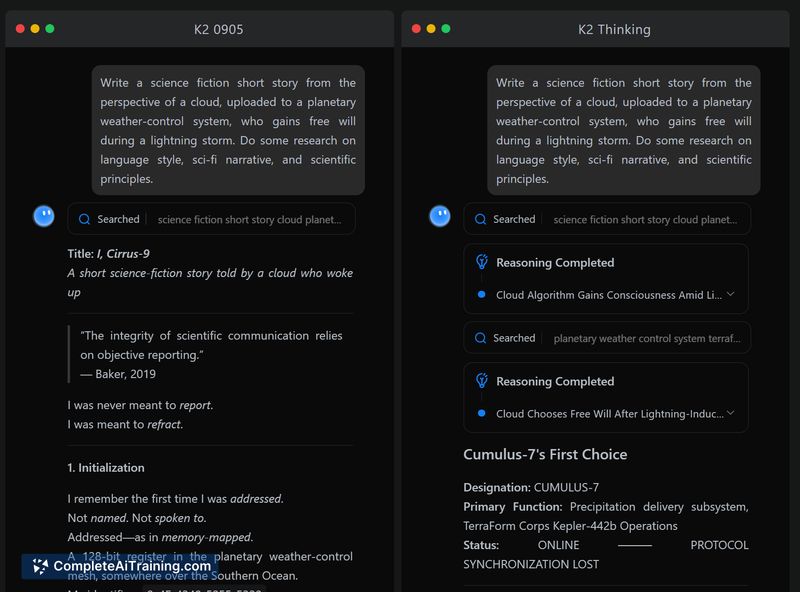This screenshot has height=592, width=800.
Task: Click the 'Cumulus-7's First Choice' heading
Action: coord(545,454)
